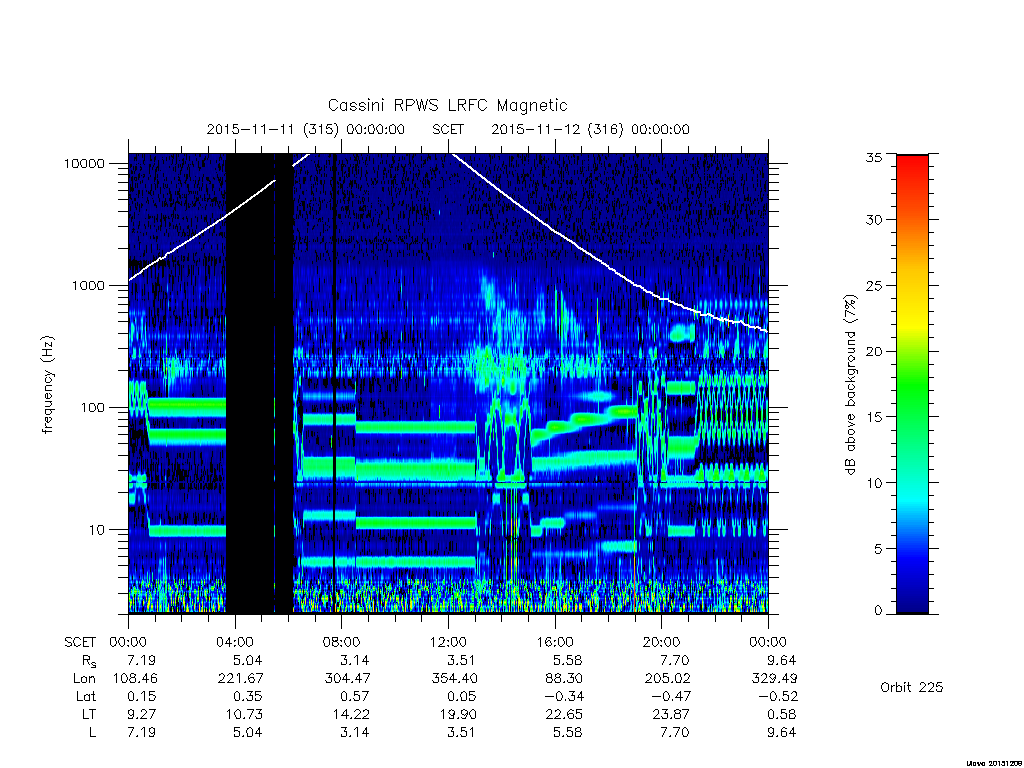Click the Rs row label
This screenshot has height=768, width=1024.
(89, 661)
